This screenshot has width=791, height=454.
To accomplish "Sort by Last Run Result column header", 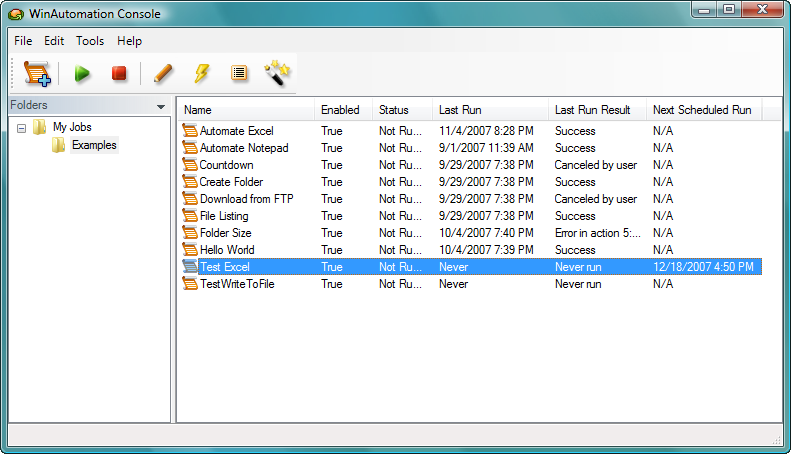I will click(594, 110).
